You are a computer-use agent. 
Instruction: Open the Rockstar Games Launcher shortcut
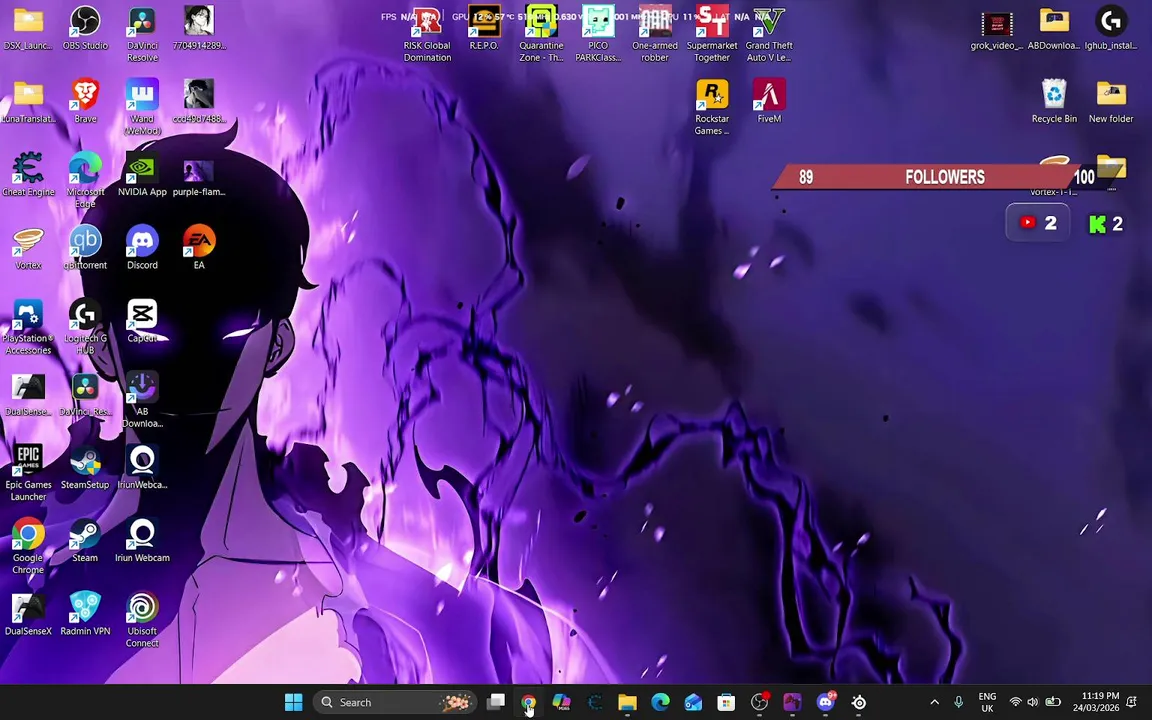(x=712, y=107)
